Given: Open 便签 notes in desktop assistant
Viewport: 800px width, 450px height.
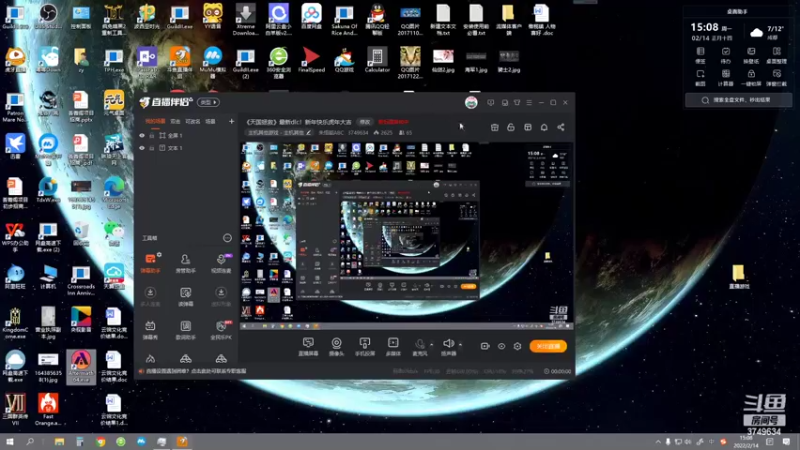Looking at the screenshot, I should pos(700,55).
